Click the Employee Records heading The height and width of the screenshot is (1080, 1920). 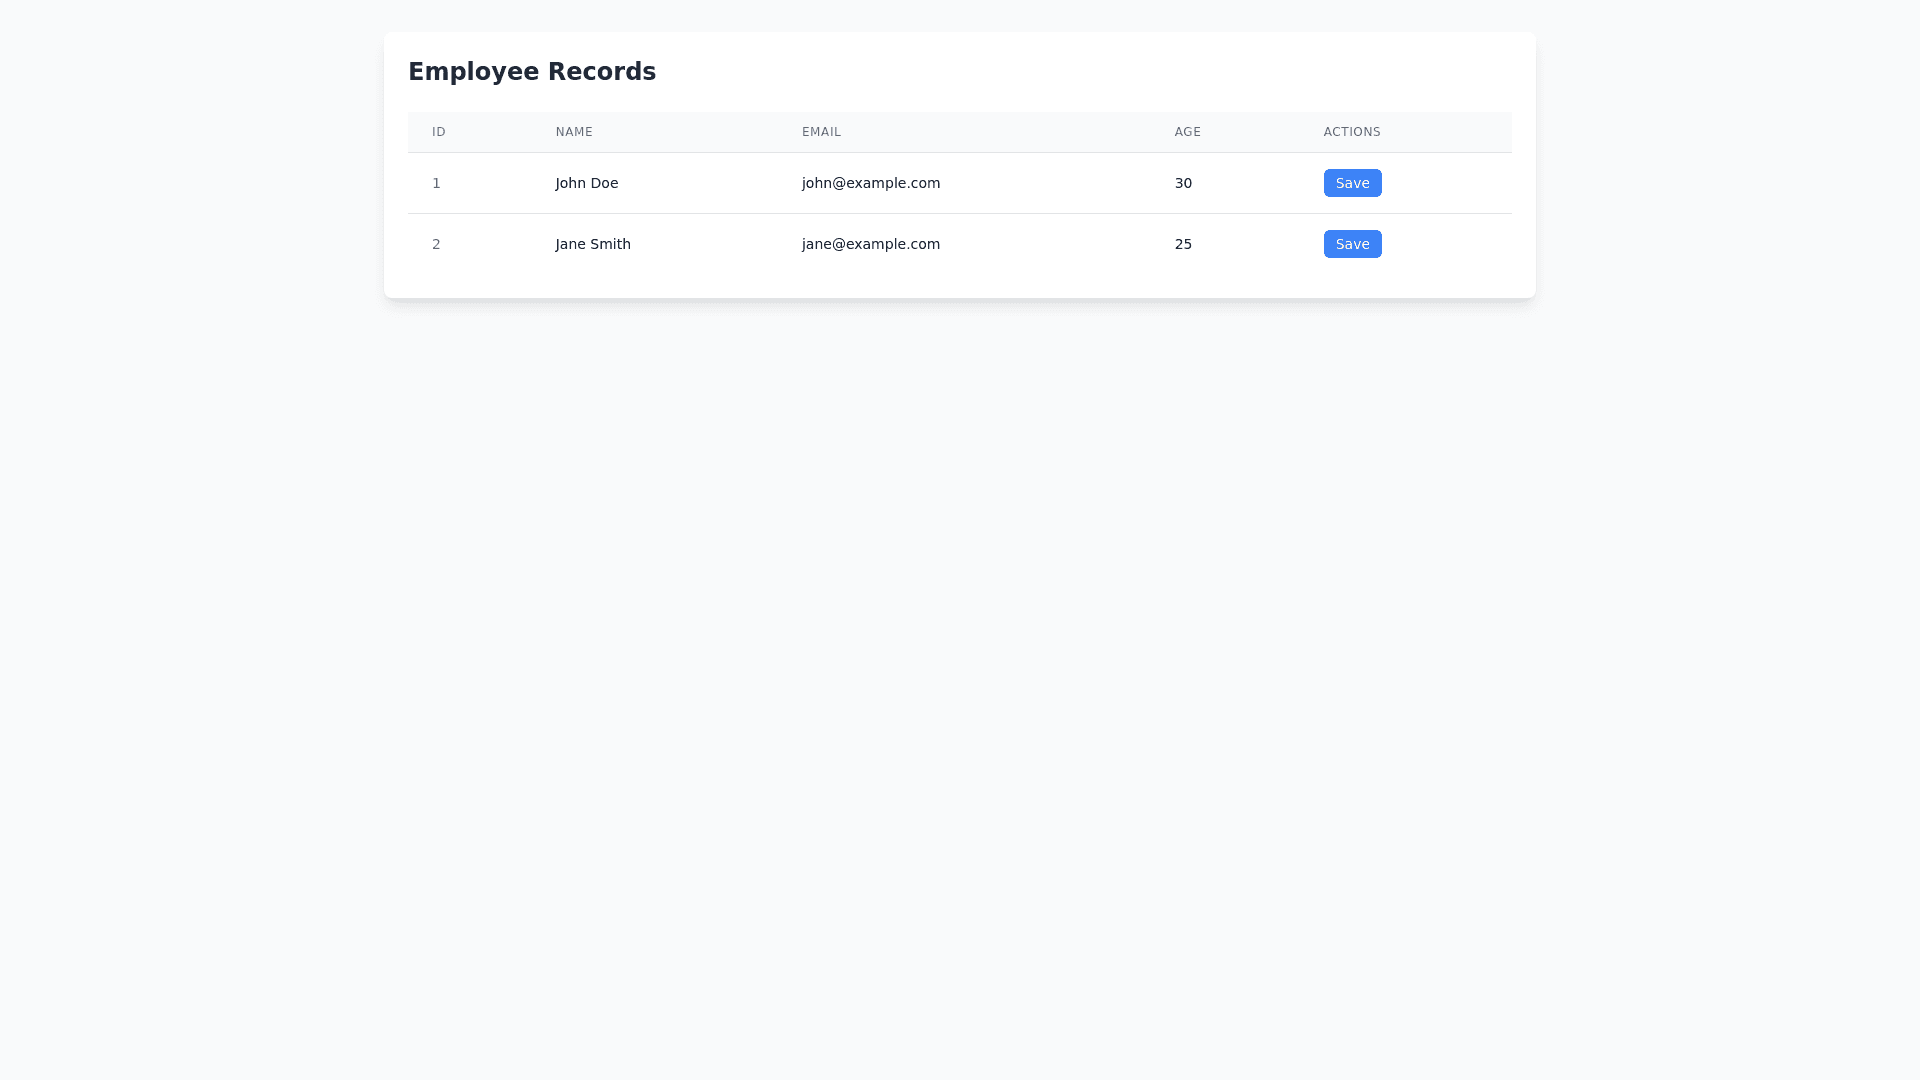(x=532, y=72)
